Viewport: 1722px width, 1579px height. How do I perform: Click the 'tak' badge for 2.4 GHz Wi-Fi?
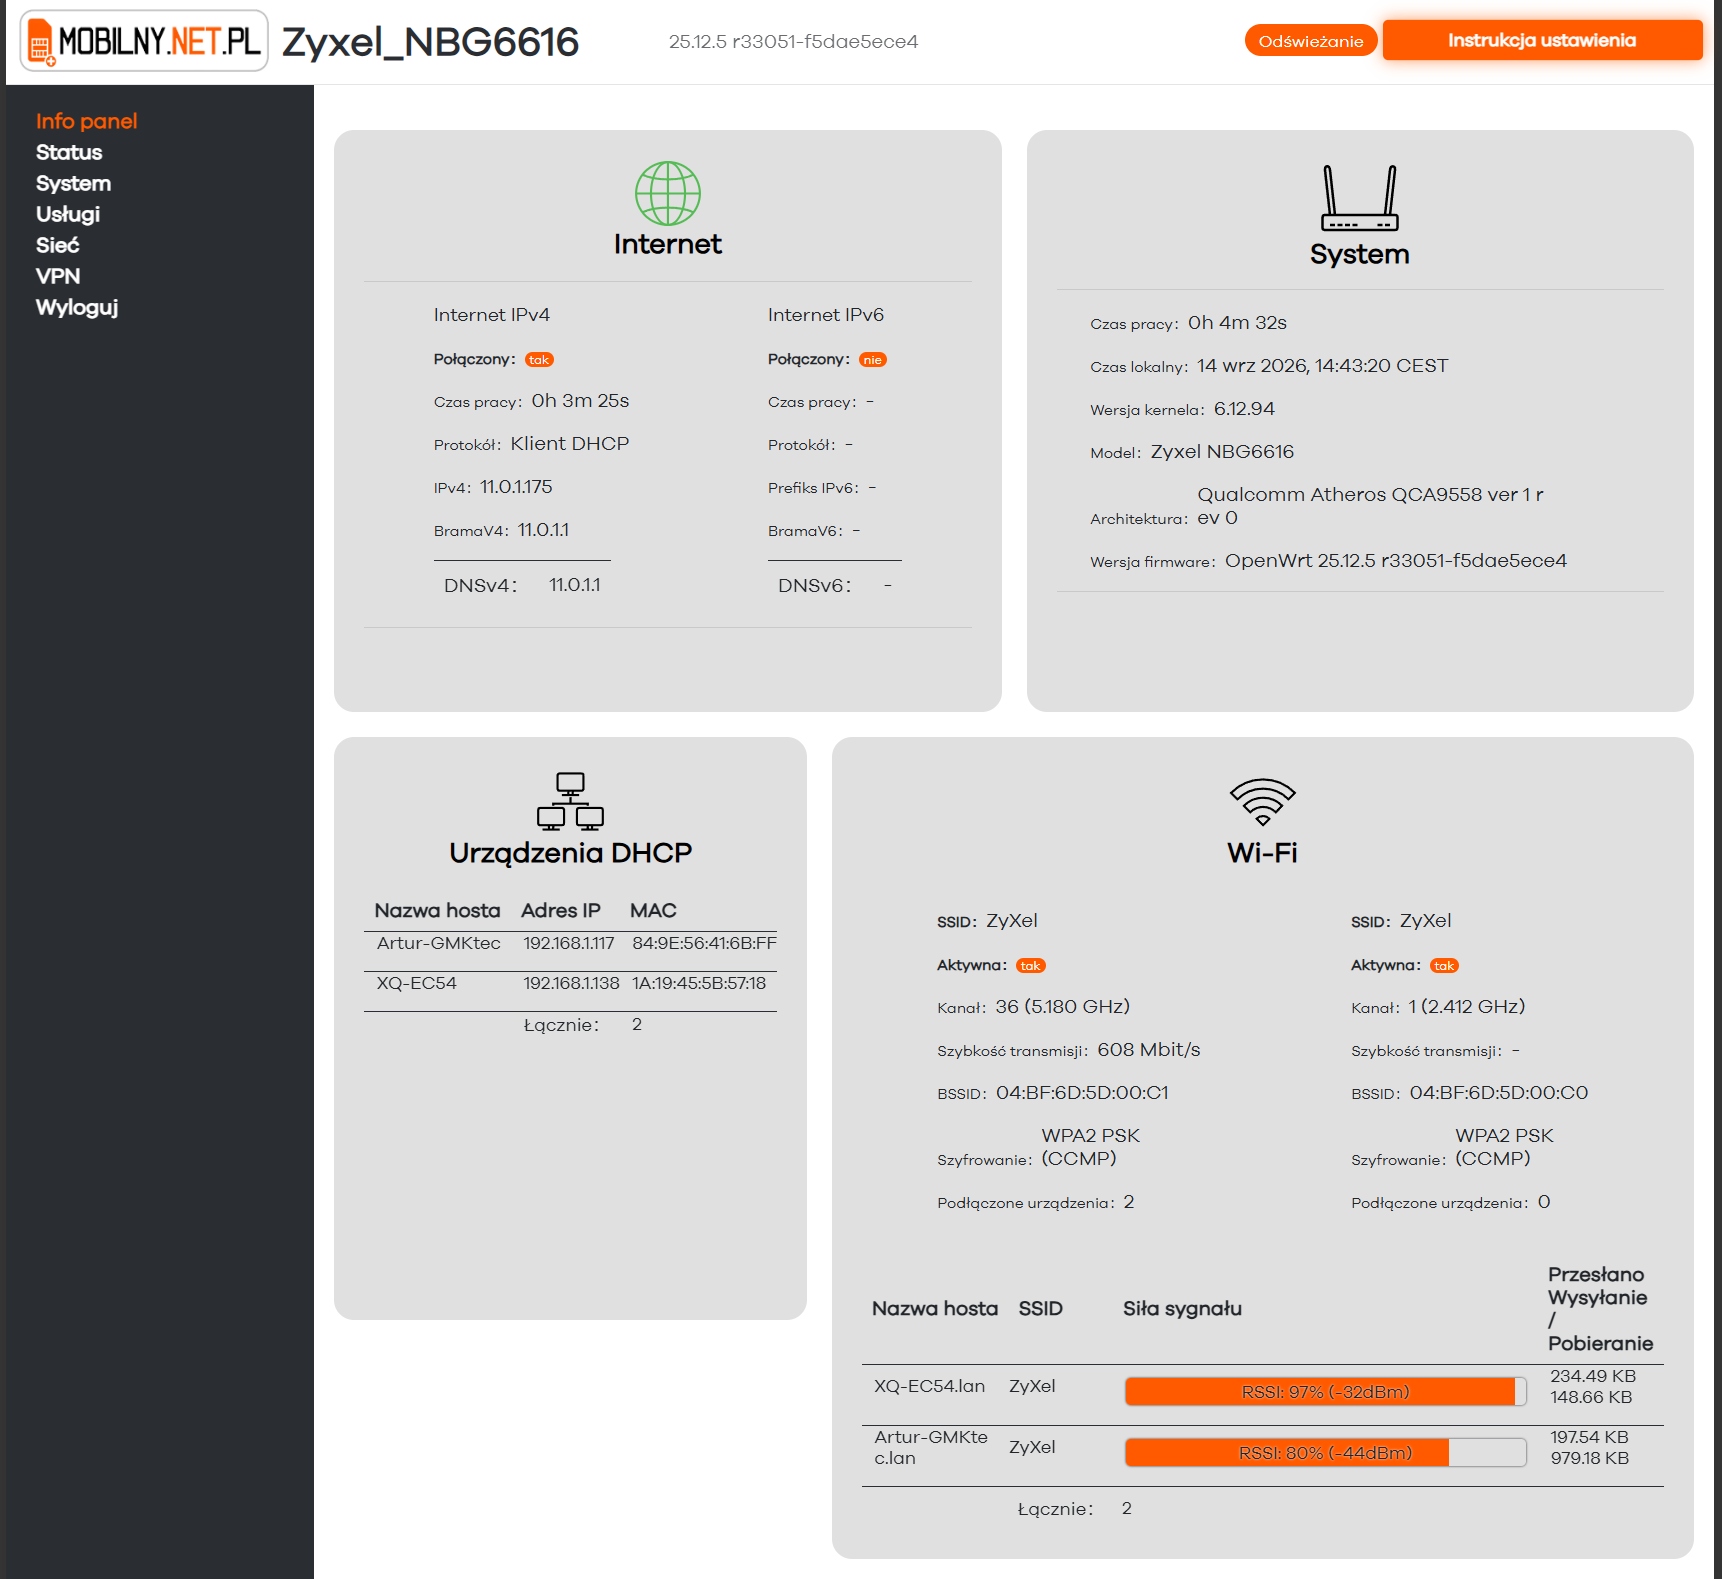[1444, 966]
